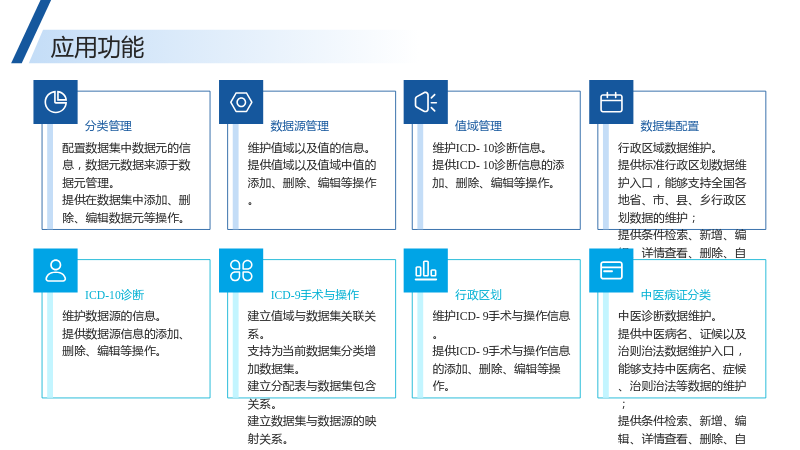This screenshot has width=800, height=450.
Task: Click the speaker icon above 值域管理
Action: [x=426, y=102]
